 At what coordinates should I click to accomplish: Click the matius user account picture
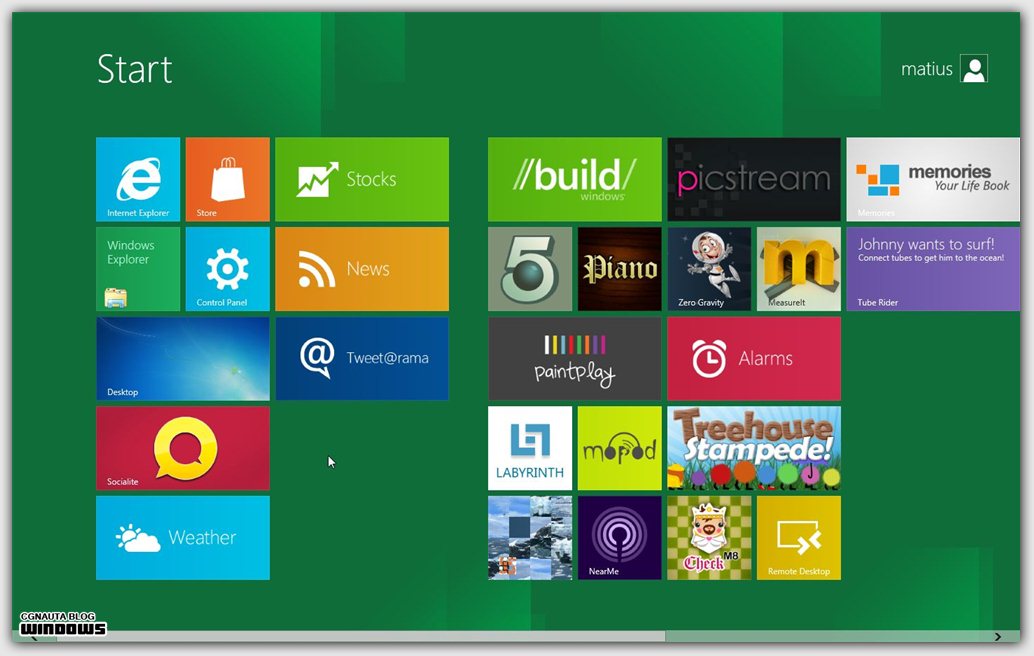(972, 68)
